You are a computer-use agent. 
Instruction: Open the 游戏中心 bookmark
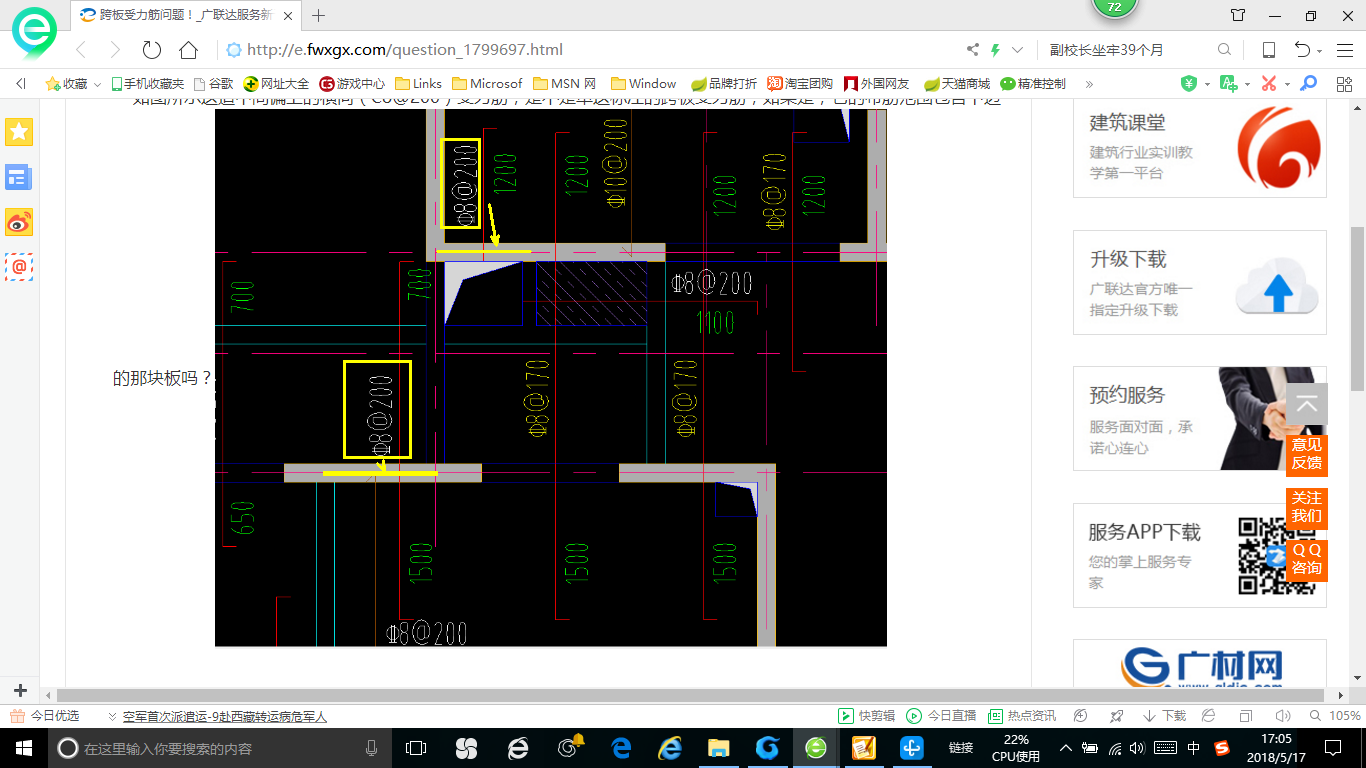click(x=352, y=84)
